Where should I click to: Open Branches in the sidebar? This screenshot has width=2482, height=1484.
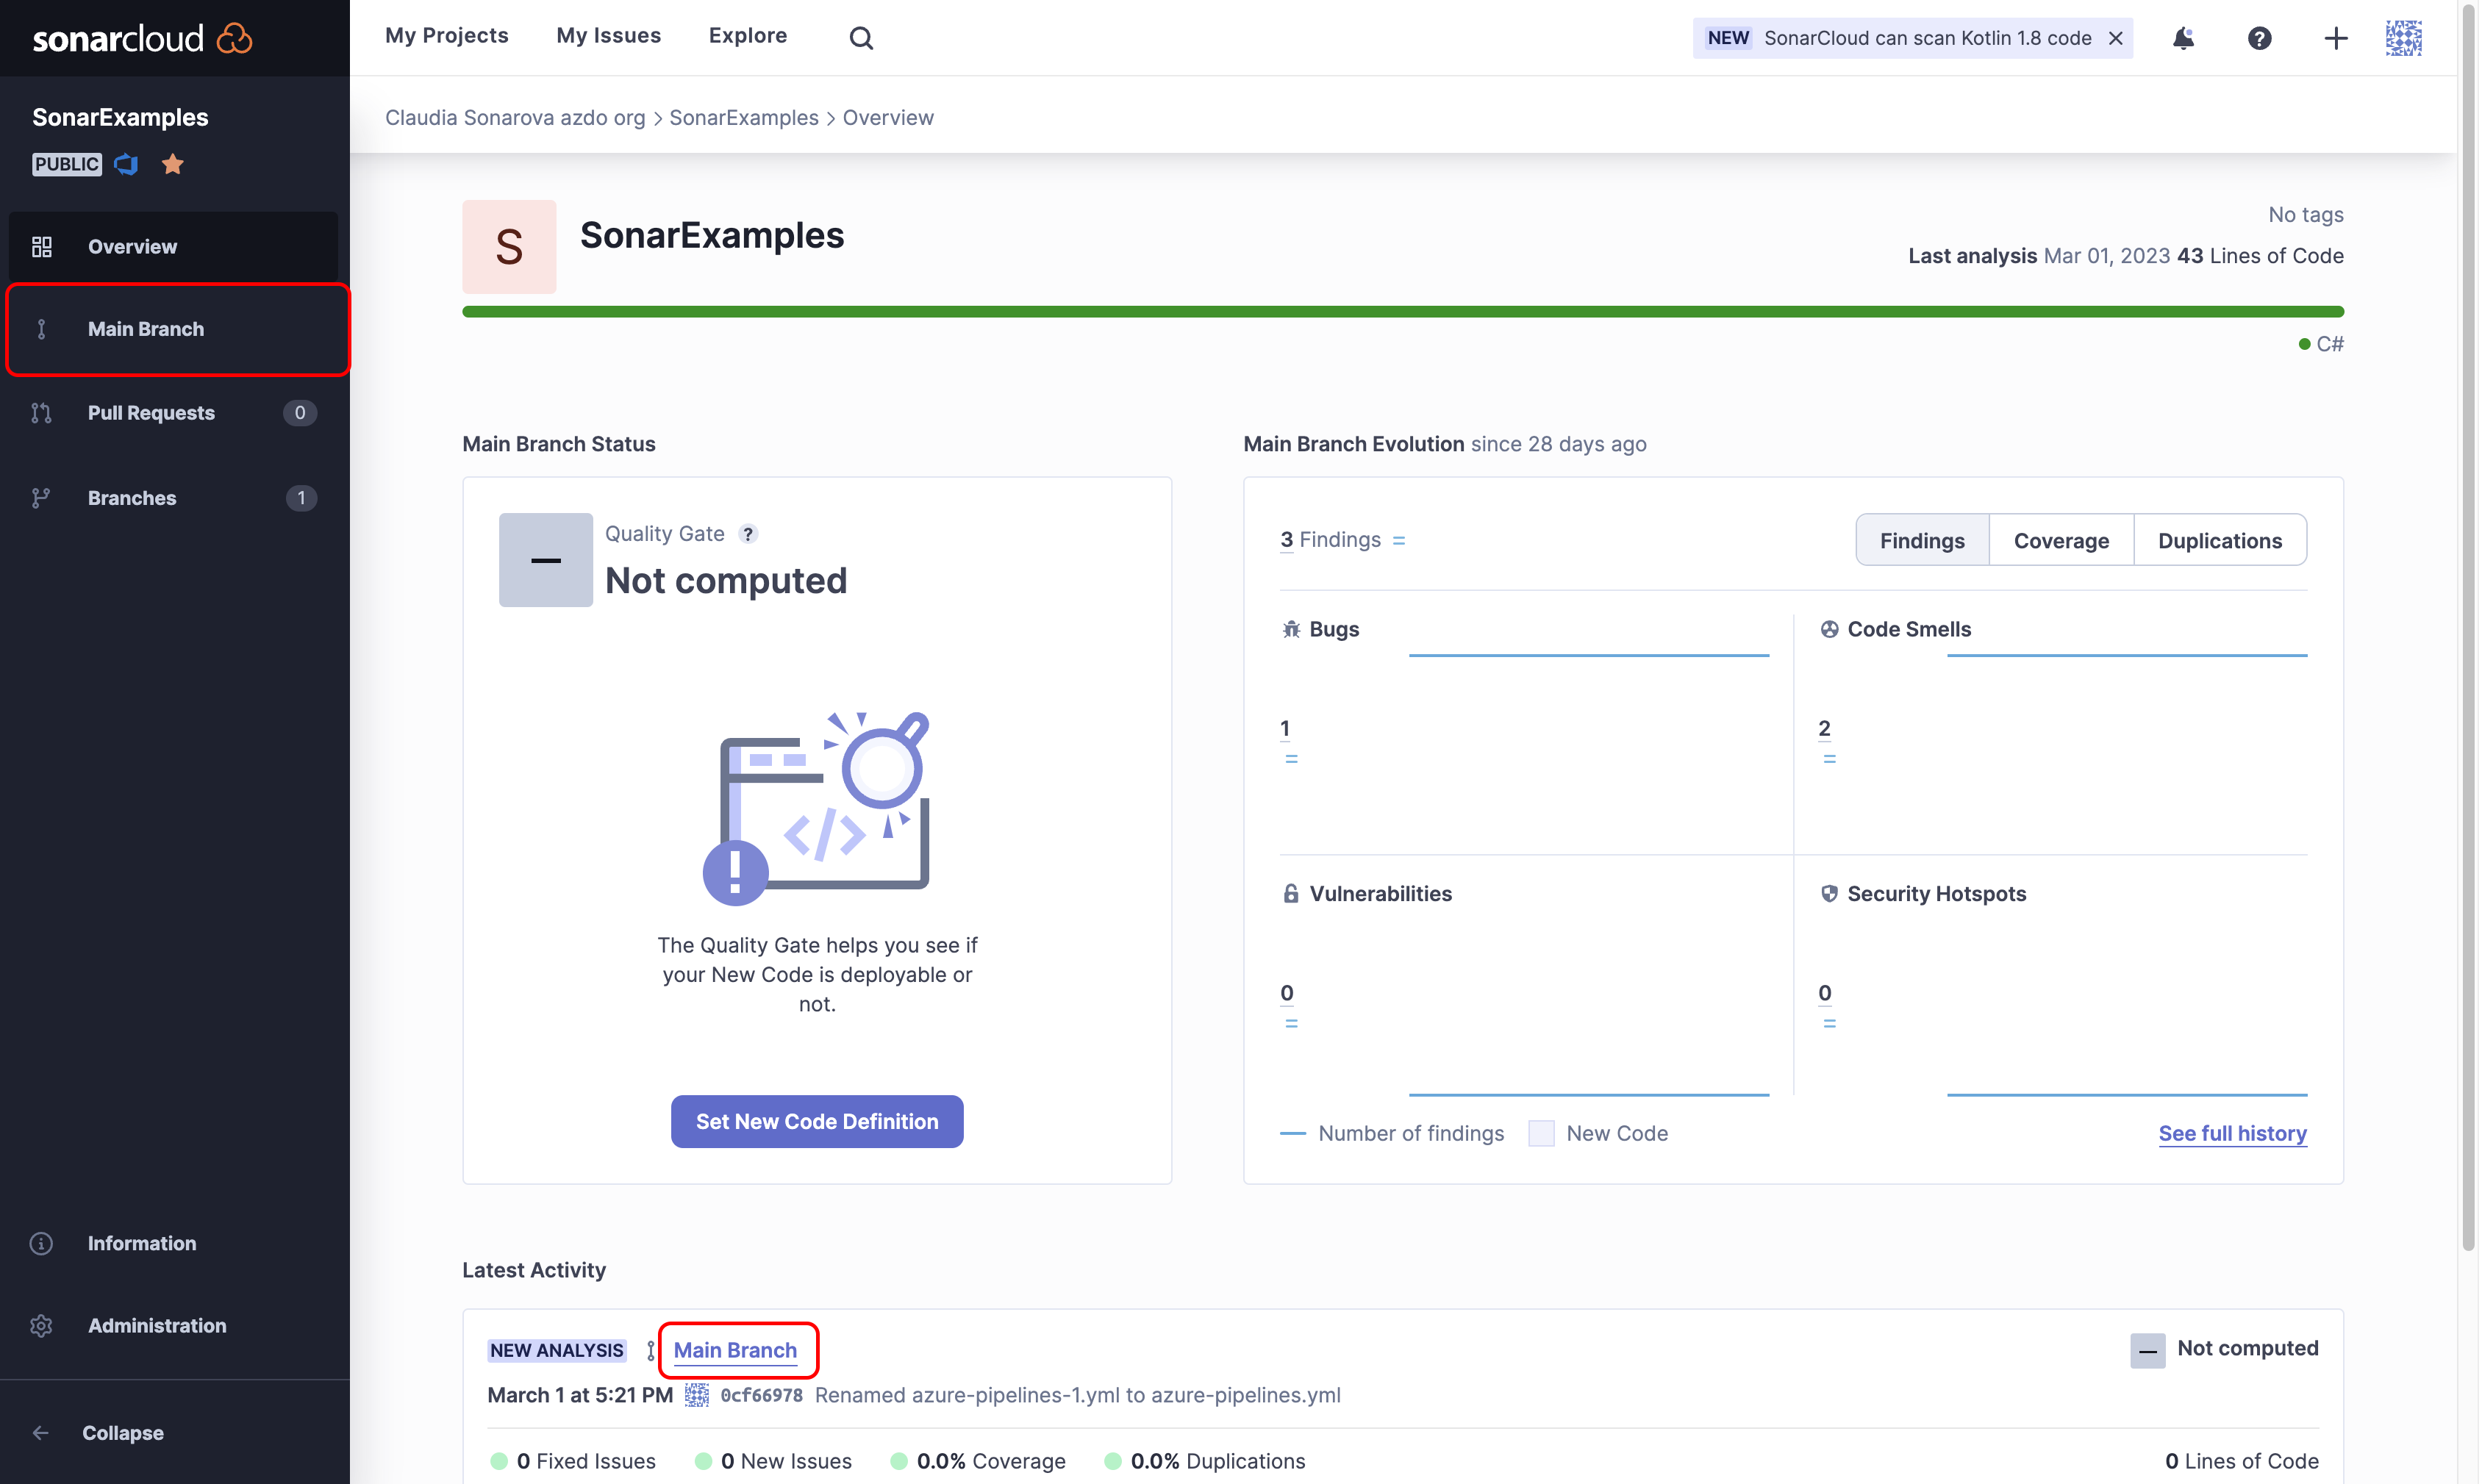pyautogui.click(x=174, y=498)
